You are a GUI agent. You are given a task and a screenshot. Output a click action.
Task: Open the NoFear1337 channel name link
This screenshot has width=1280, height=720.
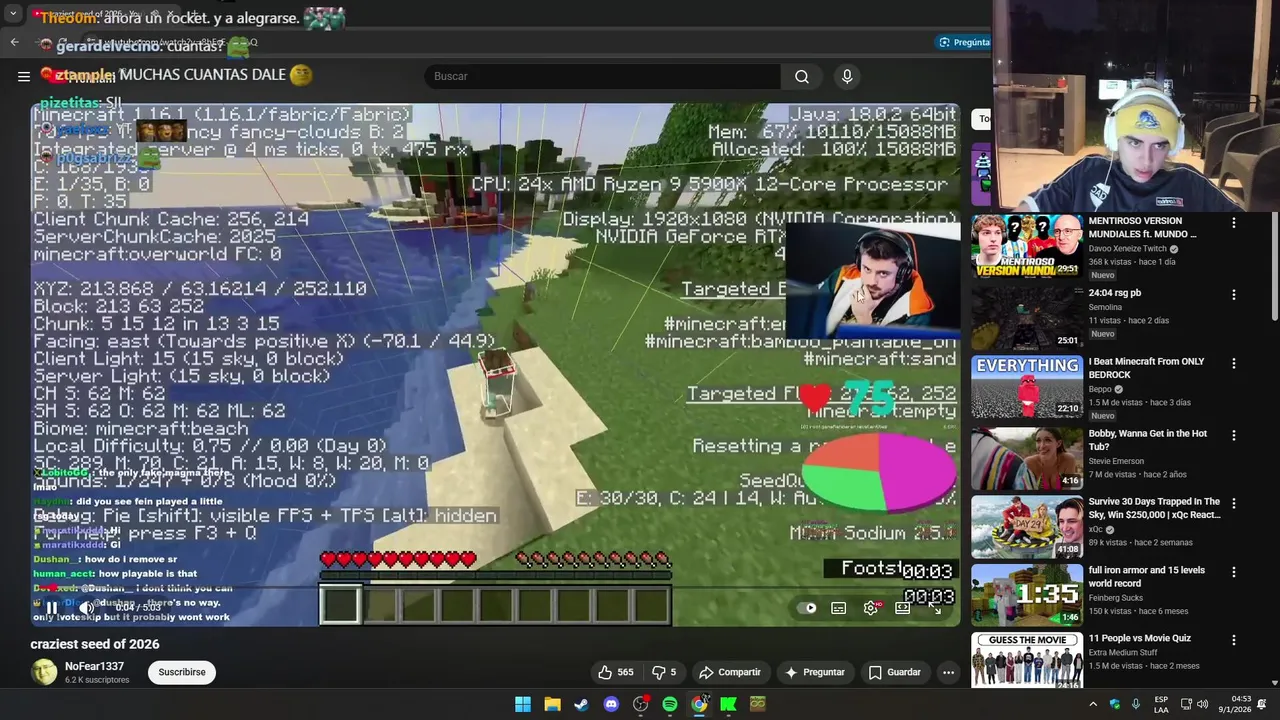(95, 666)
